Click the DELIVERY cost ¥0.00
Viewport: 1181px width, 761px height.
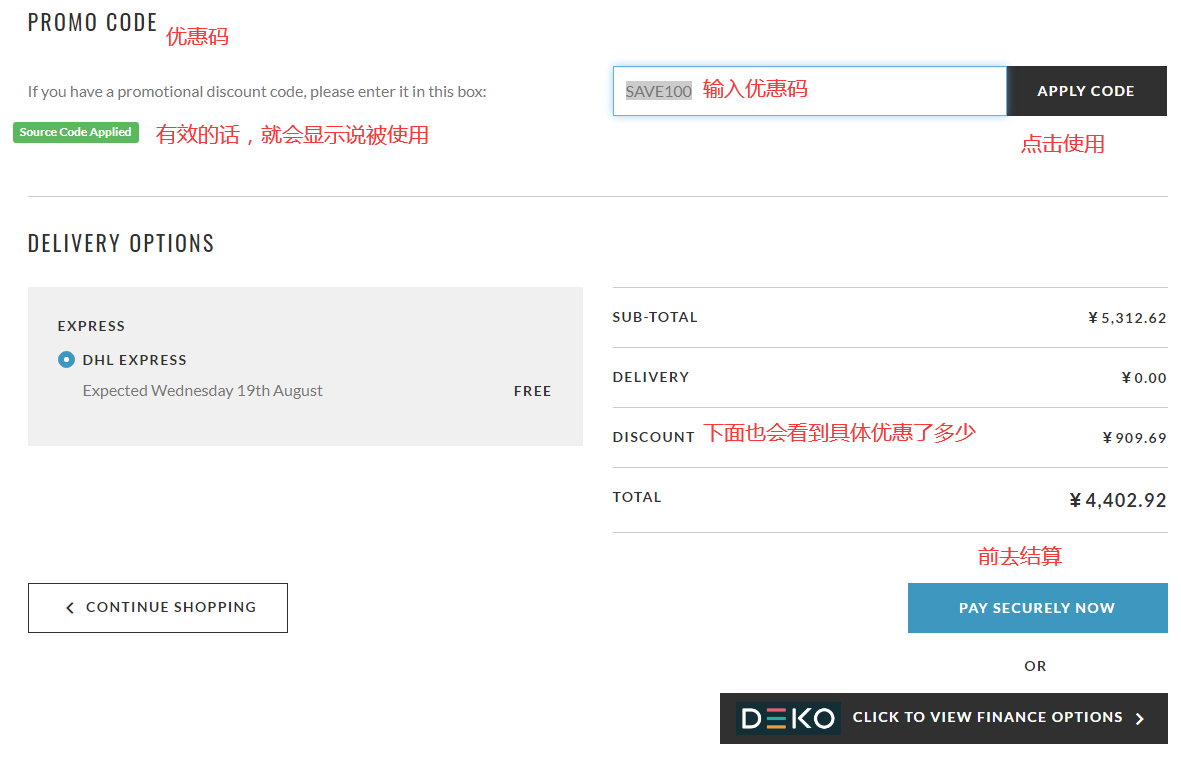click(1143, 378)
